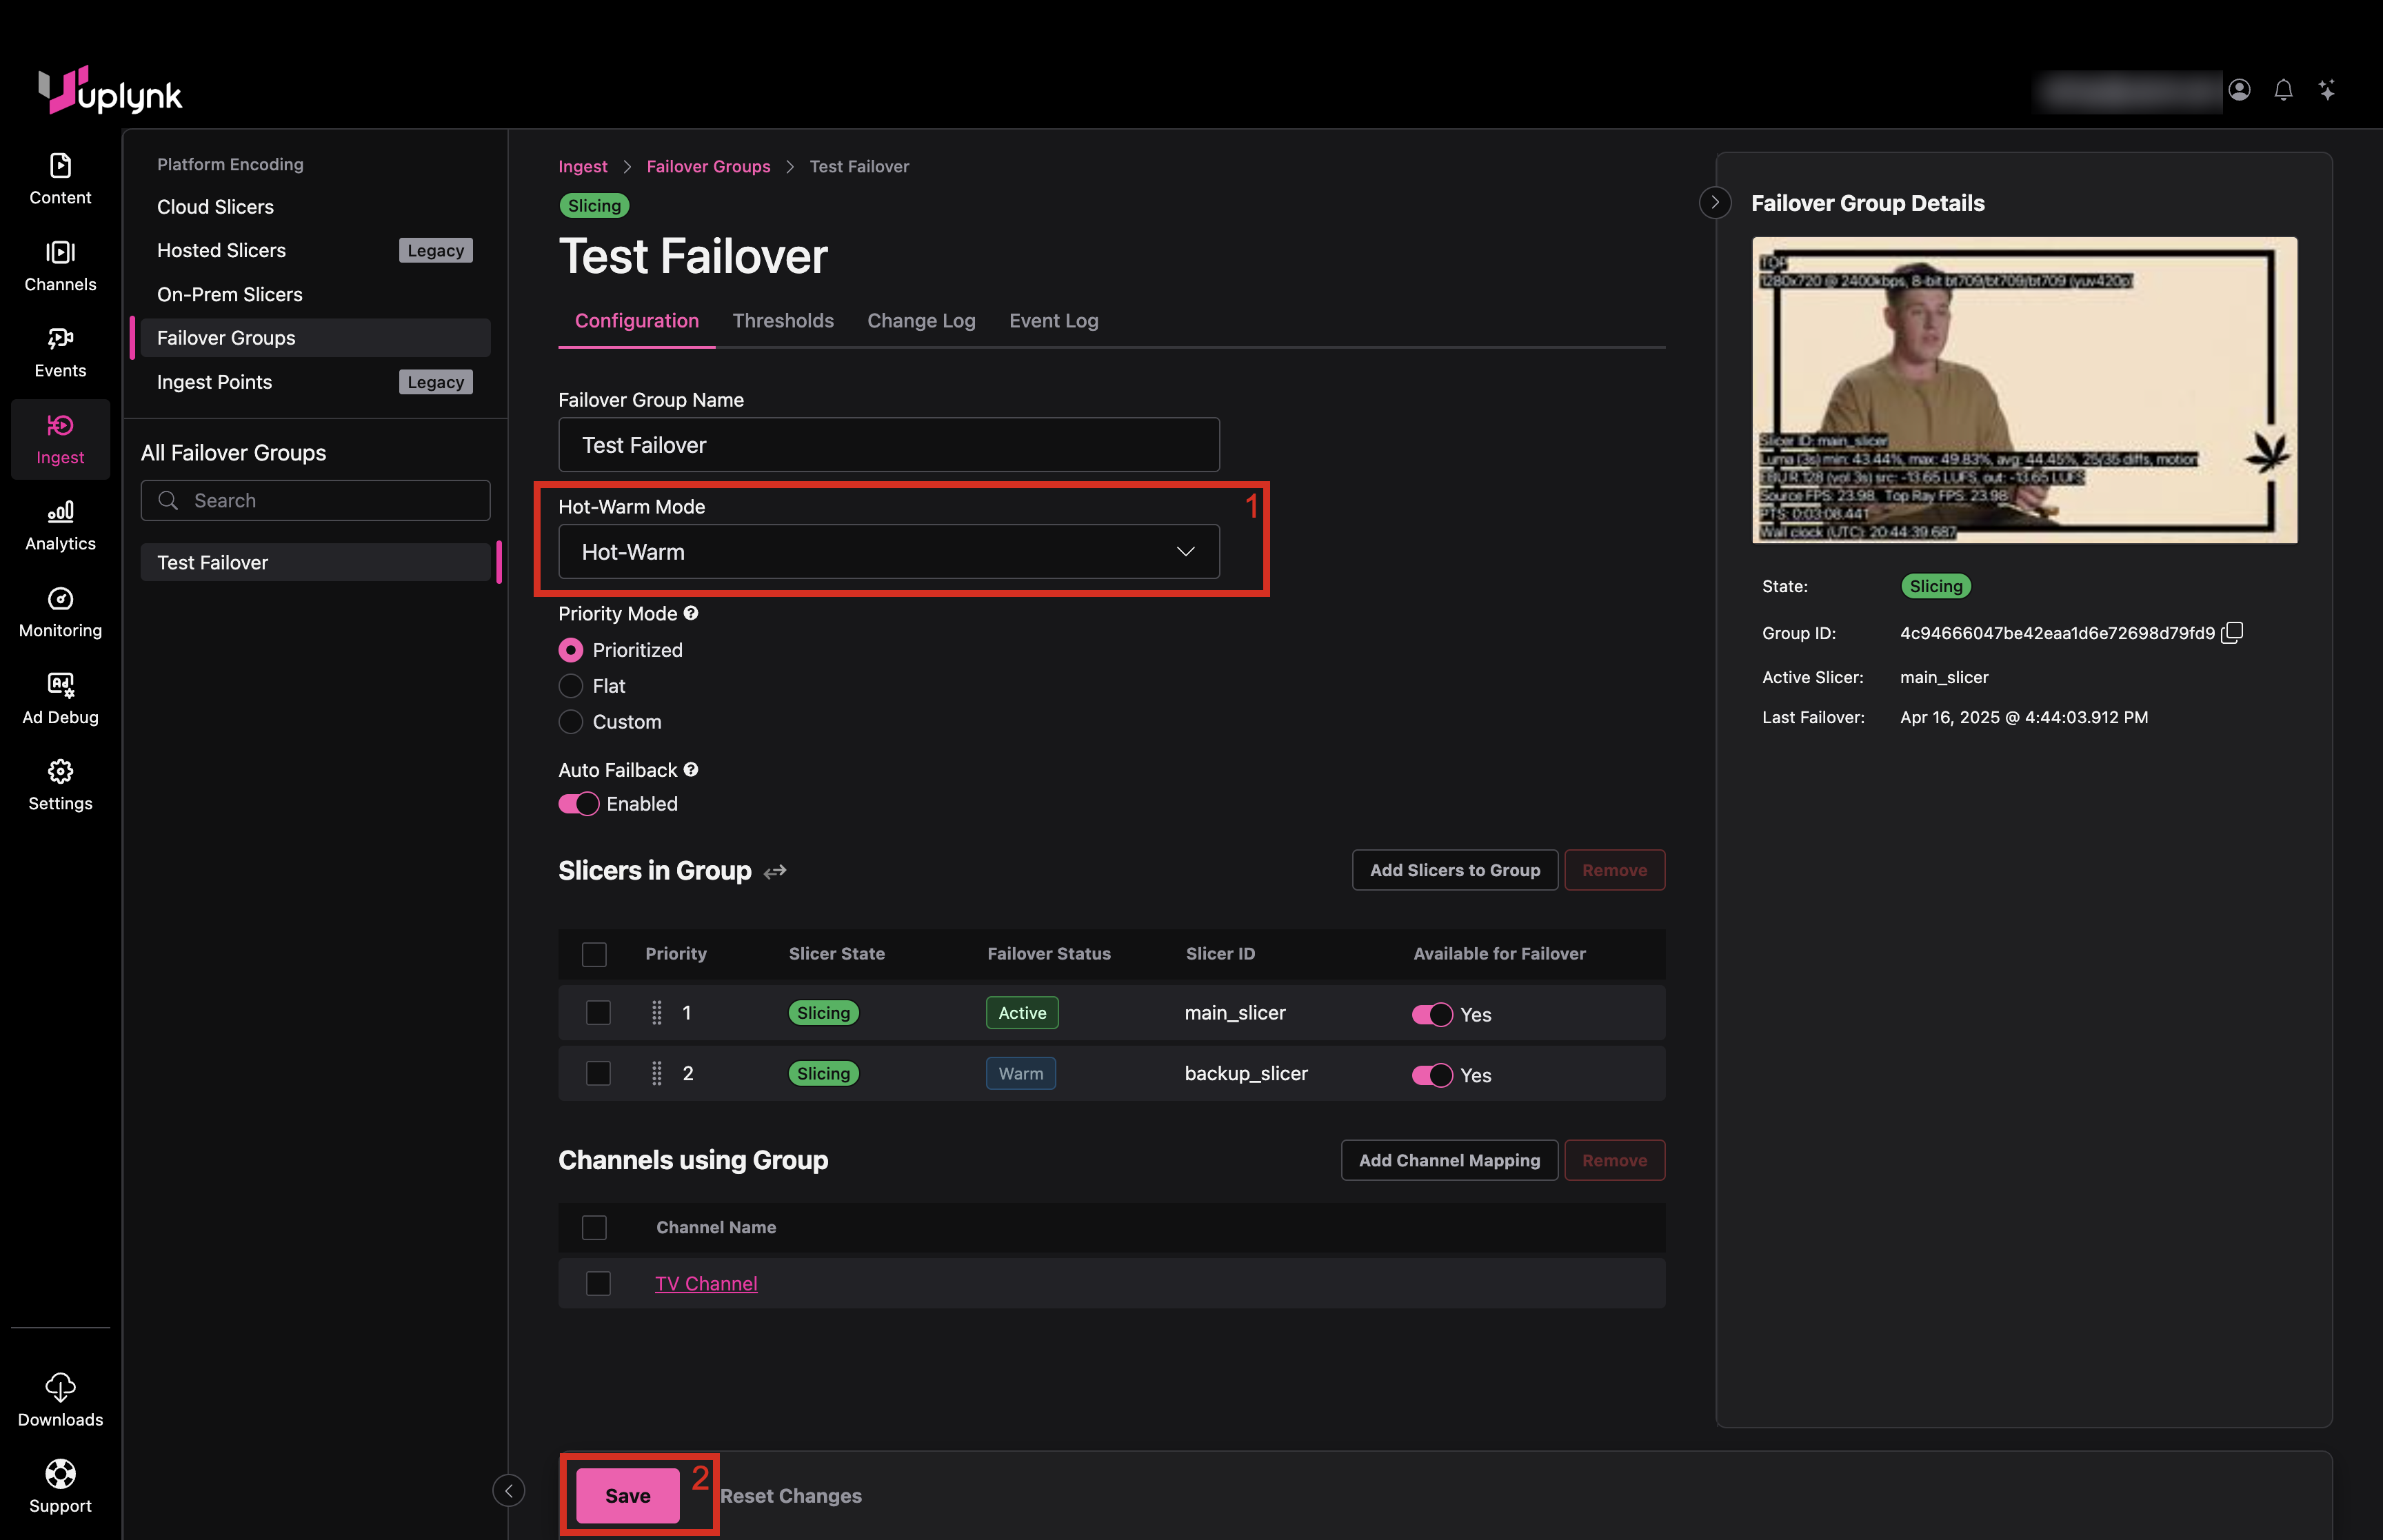Screen dimensions: 2383x1540
Task: Open the Ad Debug tool icon
Action: [60, 698]
